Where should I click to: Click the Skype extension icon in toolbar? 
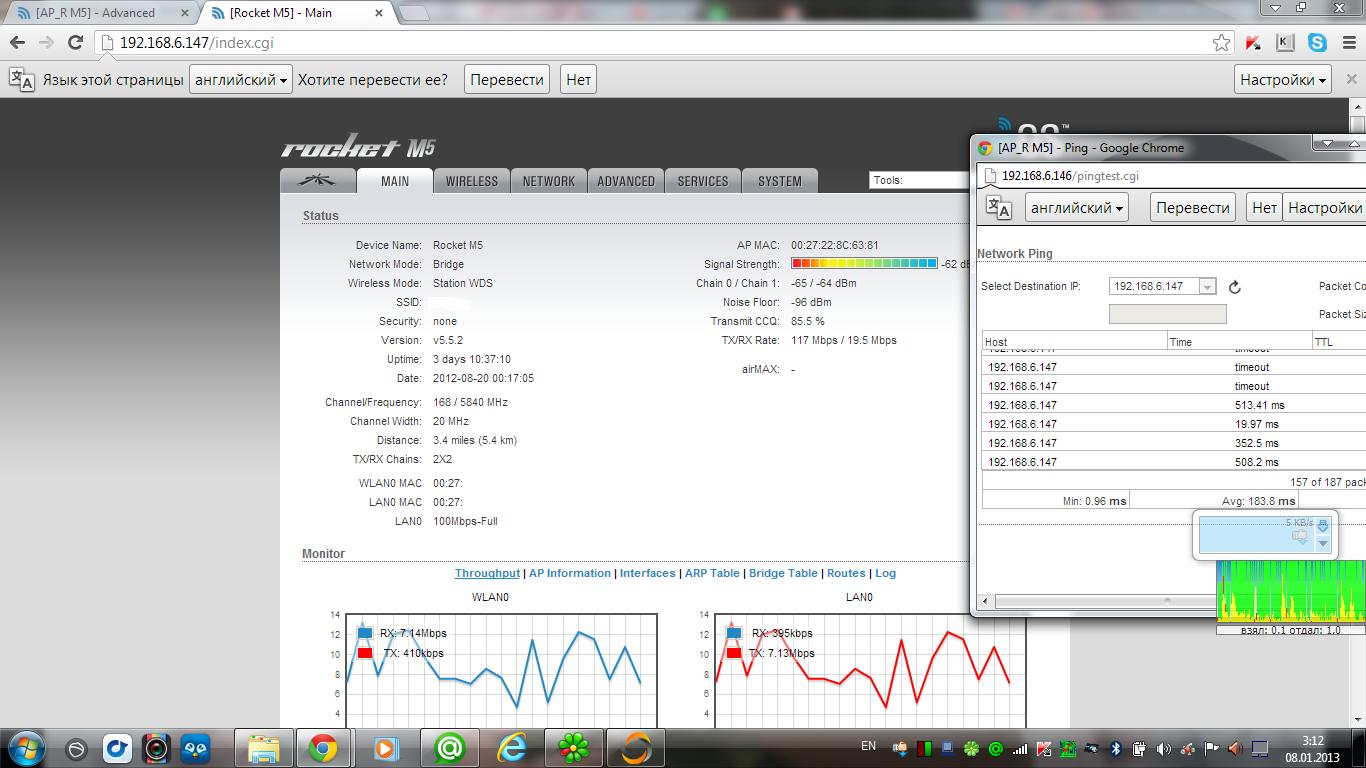click(x=1317, y=42)
